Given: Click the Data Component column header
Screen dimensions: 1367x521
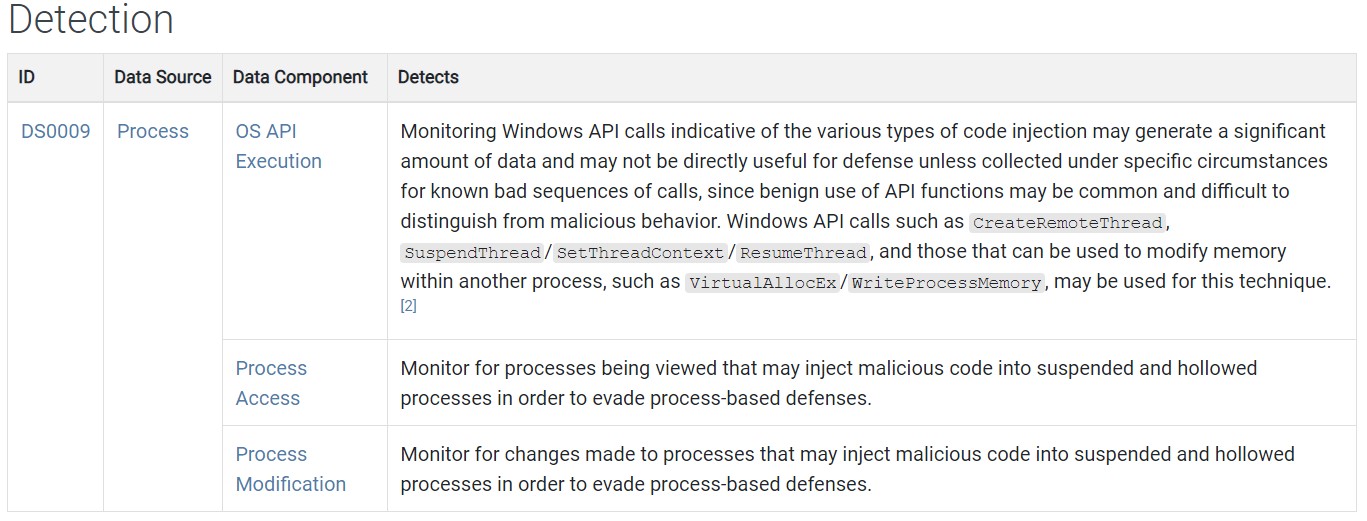Looking at the screenshot, I should (x=300, y=77).
